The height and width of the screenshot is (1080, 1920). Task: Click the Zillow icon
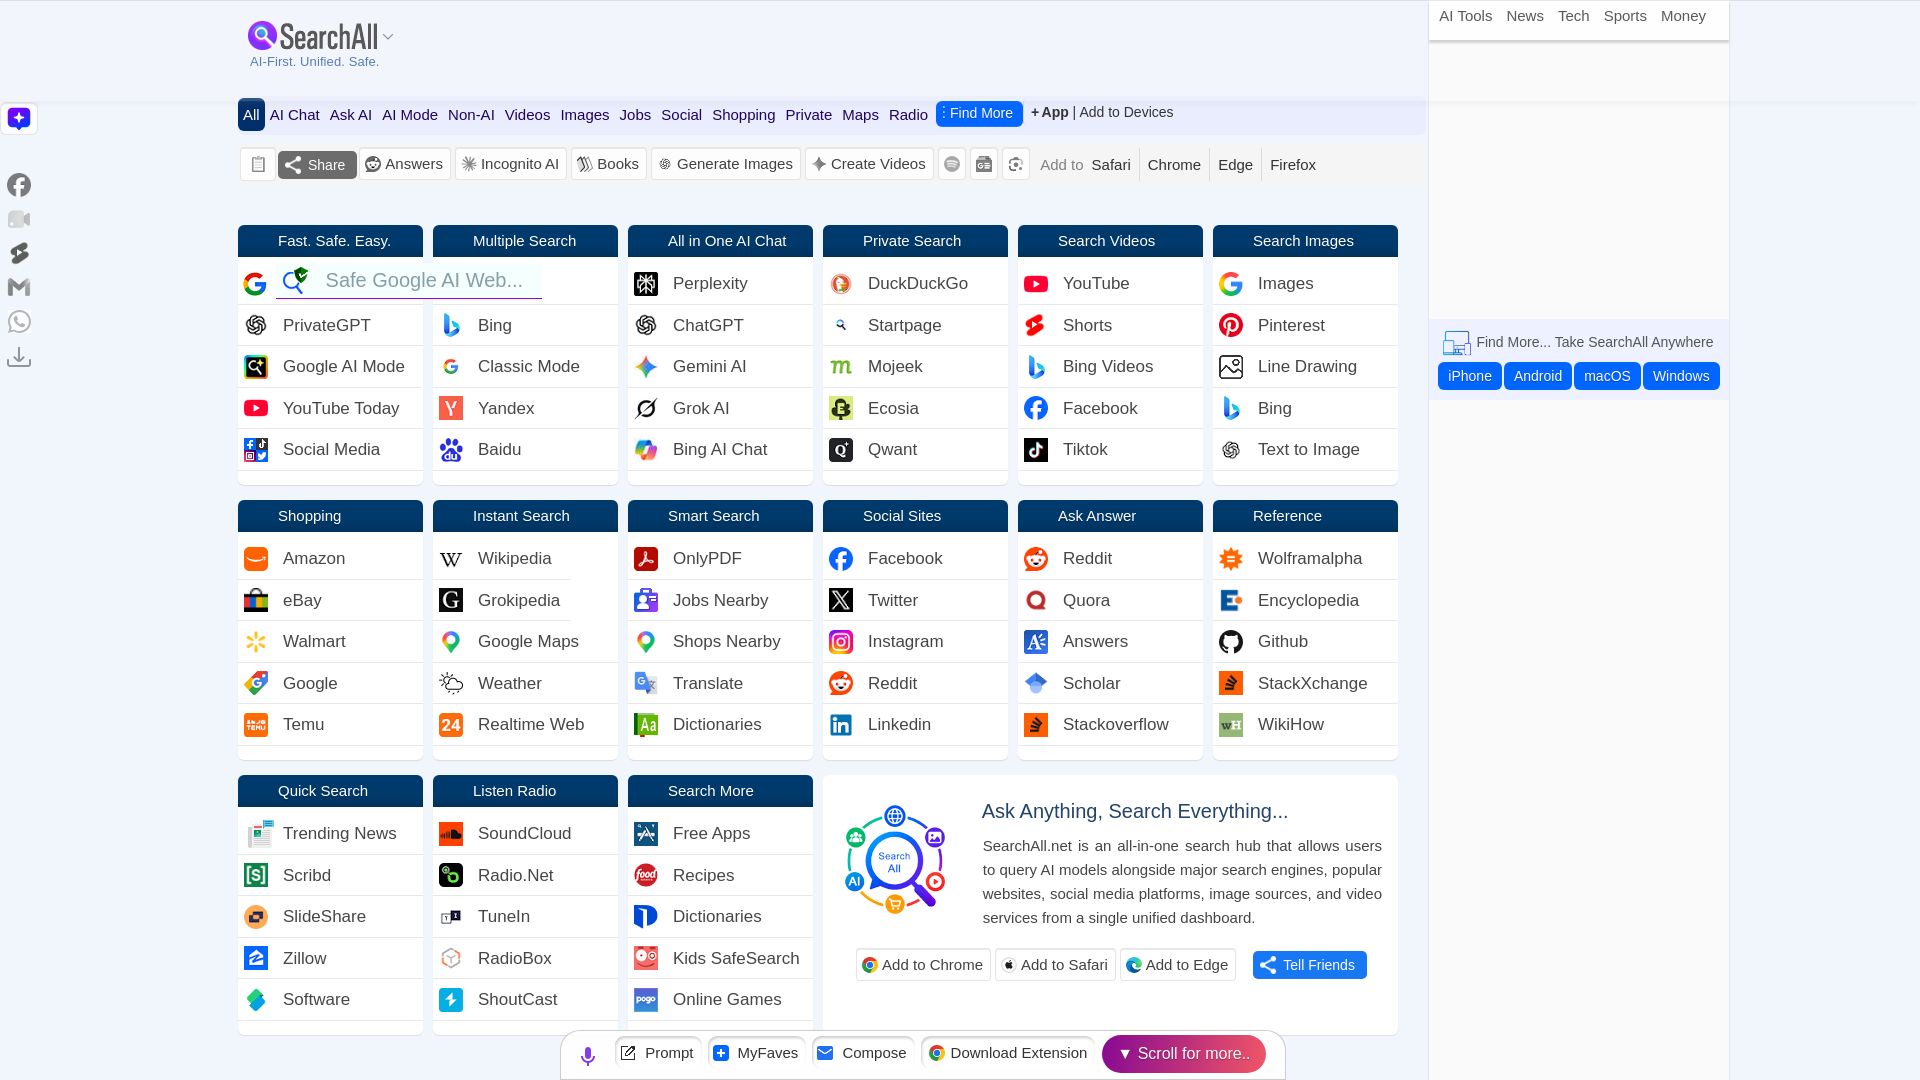[256, 959]
